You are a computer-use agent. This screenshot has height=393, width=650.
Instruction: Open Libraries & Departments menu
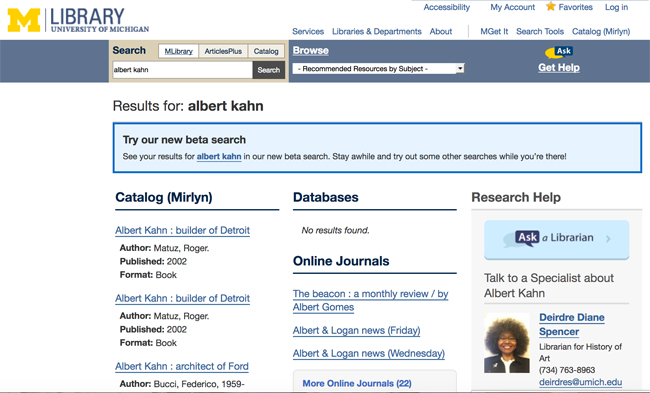376,32
